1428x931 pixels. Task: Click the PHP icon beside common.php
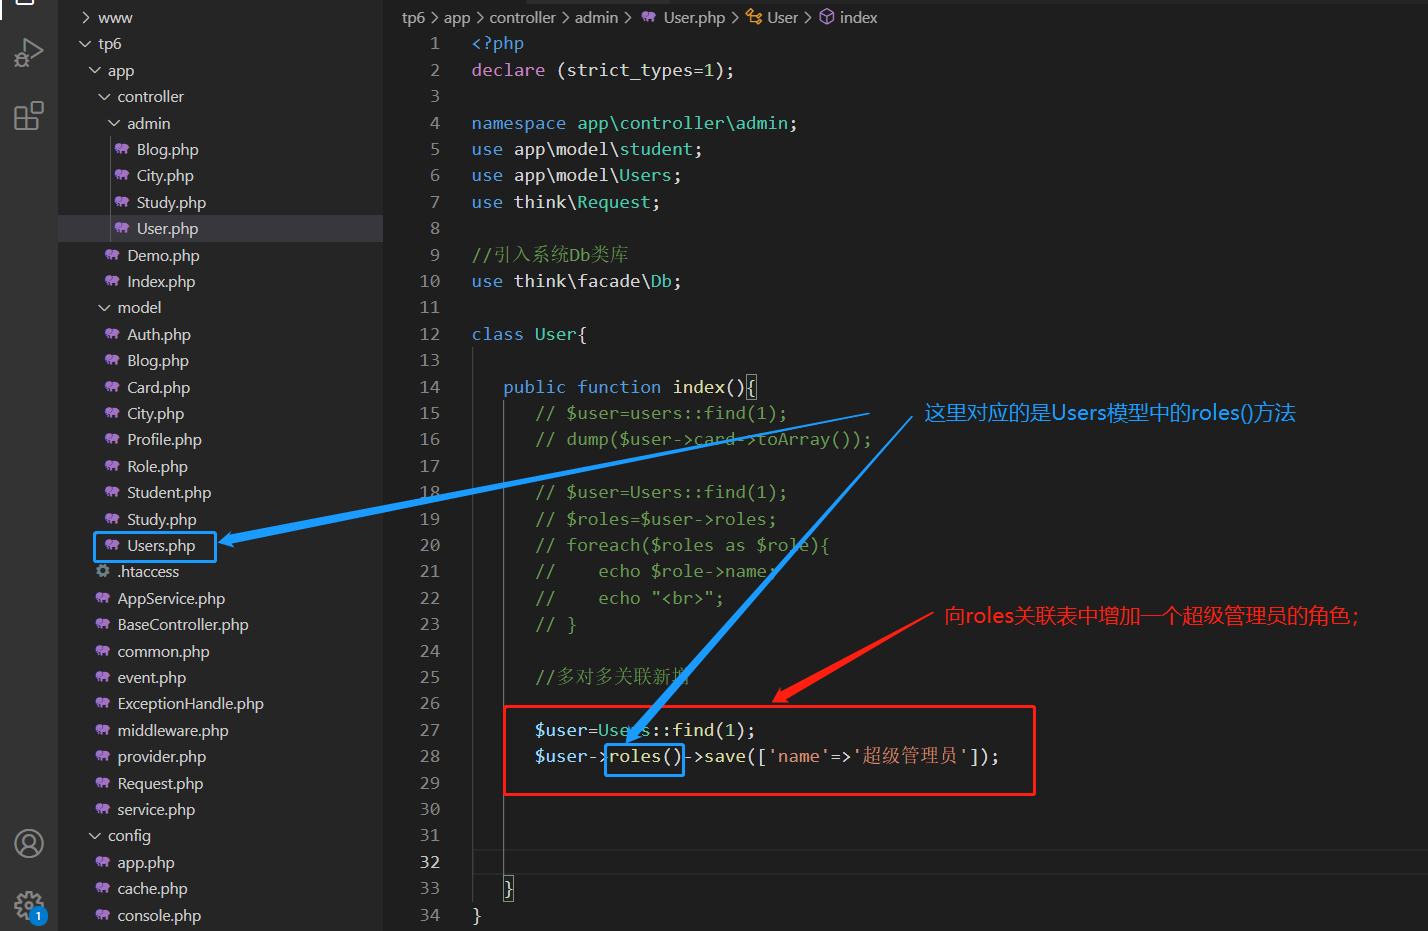pos(102,651)
